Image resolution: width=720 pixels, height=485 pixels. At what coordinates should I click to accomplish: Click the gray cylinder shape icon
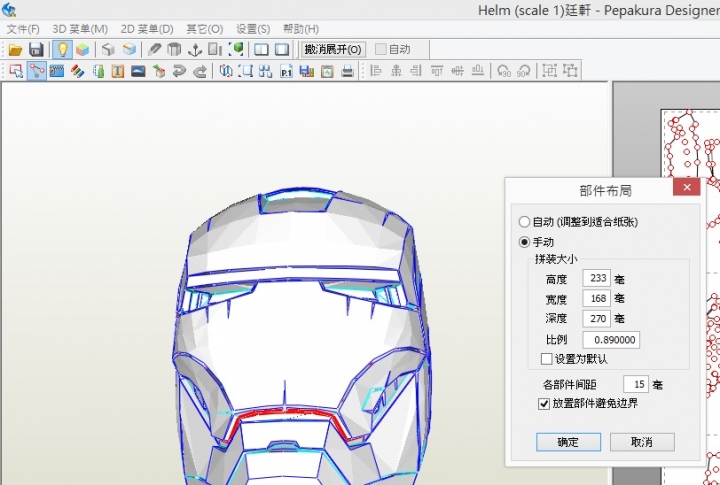pos(174,50)
